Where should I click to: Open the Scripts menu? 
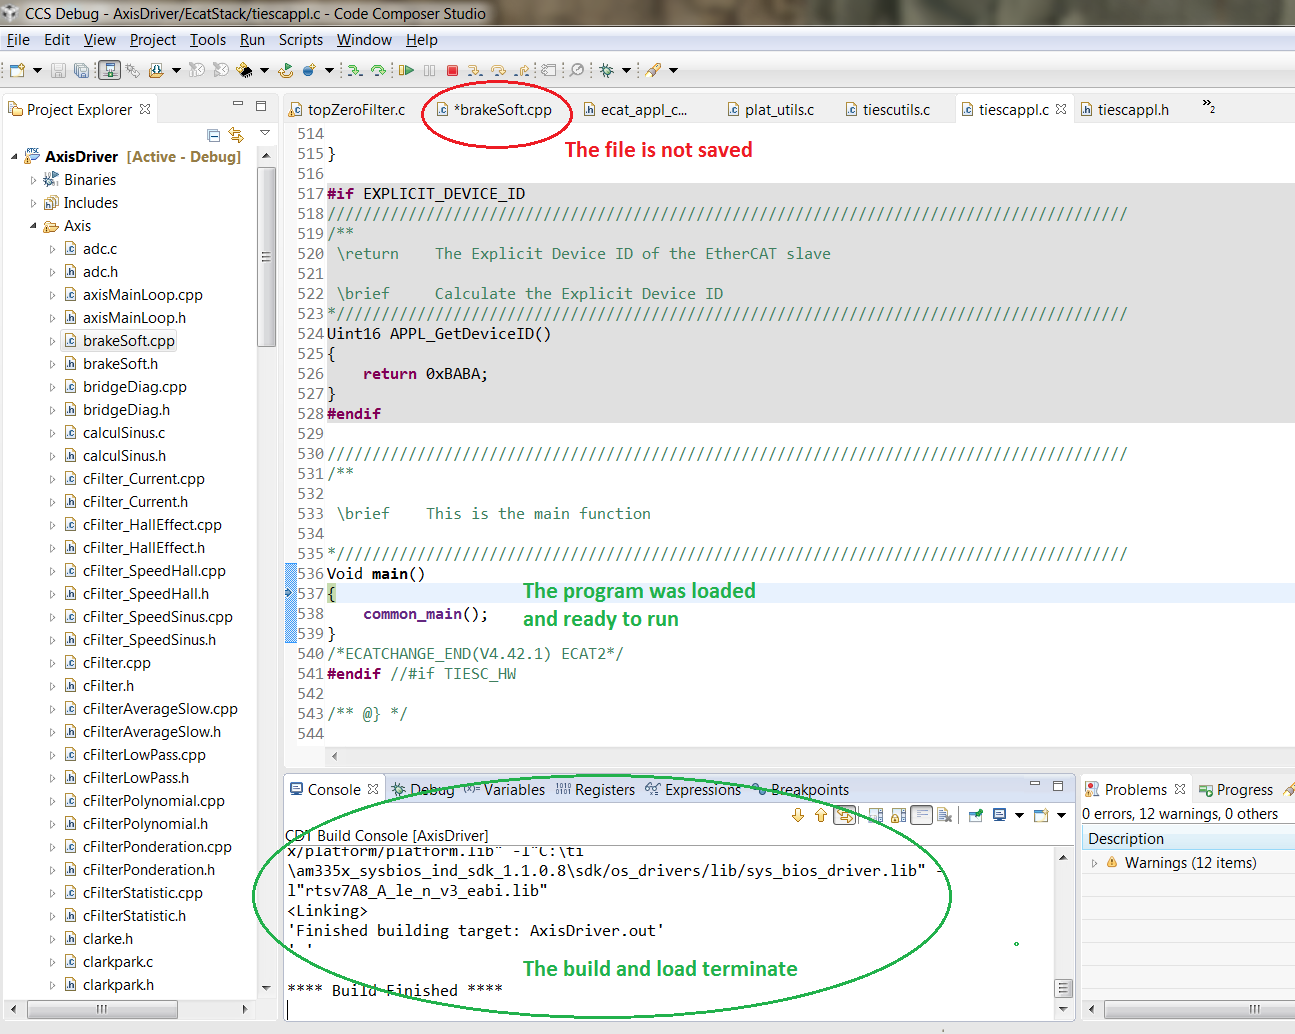tap(301, 40)
